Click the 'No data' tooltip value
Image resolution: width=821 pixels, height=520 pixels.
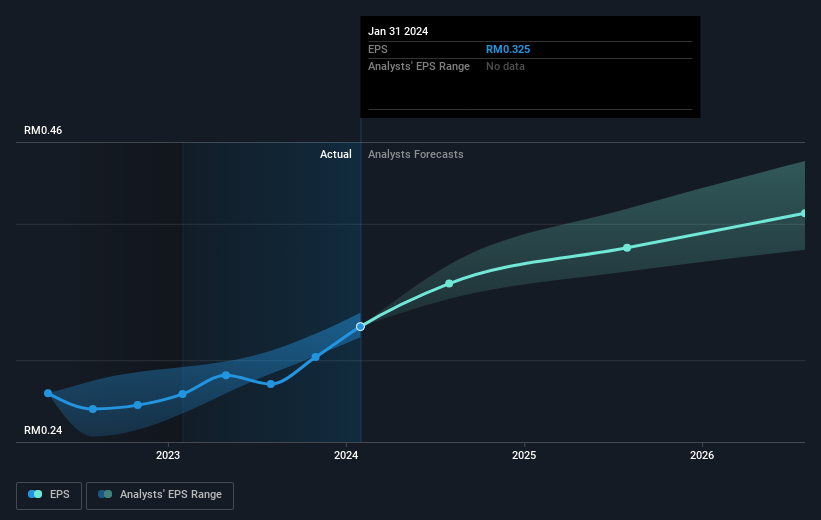click(505, 67)
